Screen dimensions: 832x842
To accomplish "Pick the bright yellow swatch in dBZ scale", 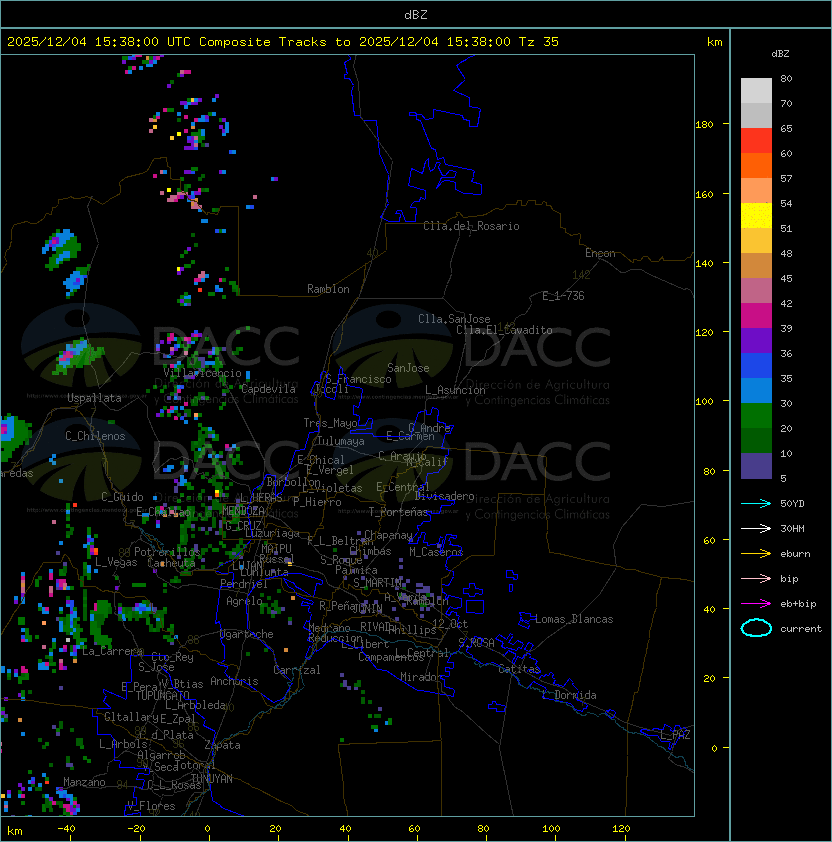I will (x=756, y=216).
